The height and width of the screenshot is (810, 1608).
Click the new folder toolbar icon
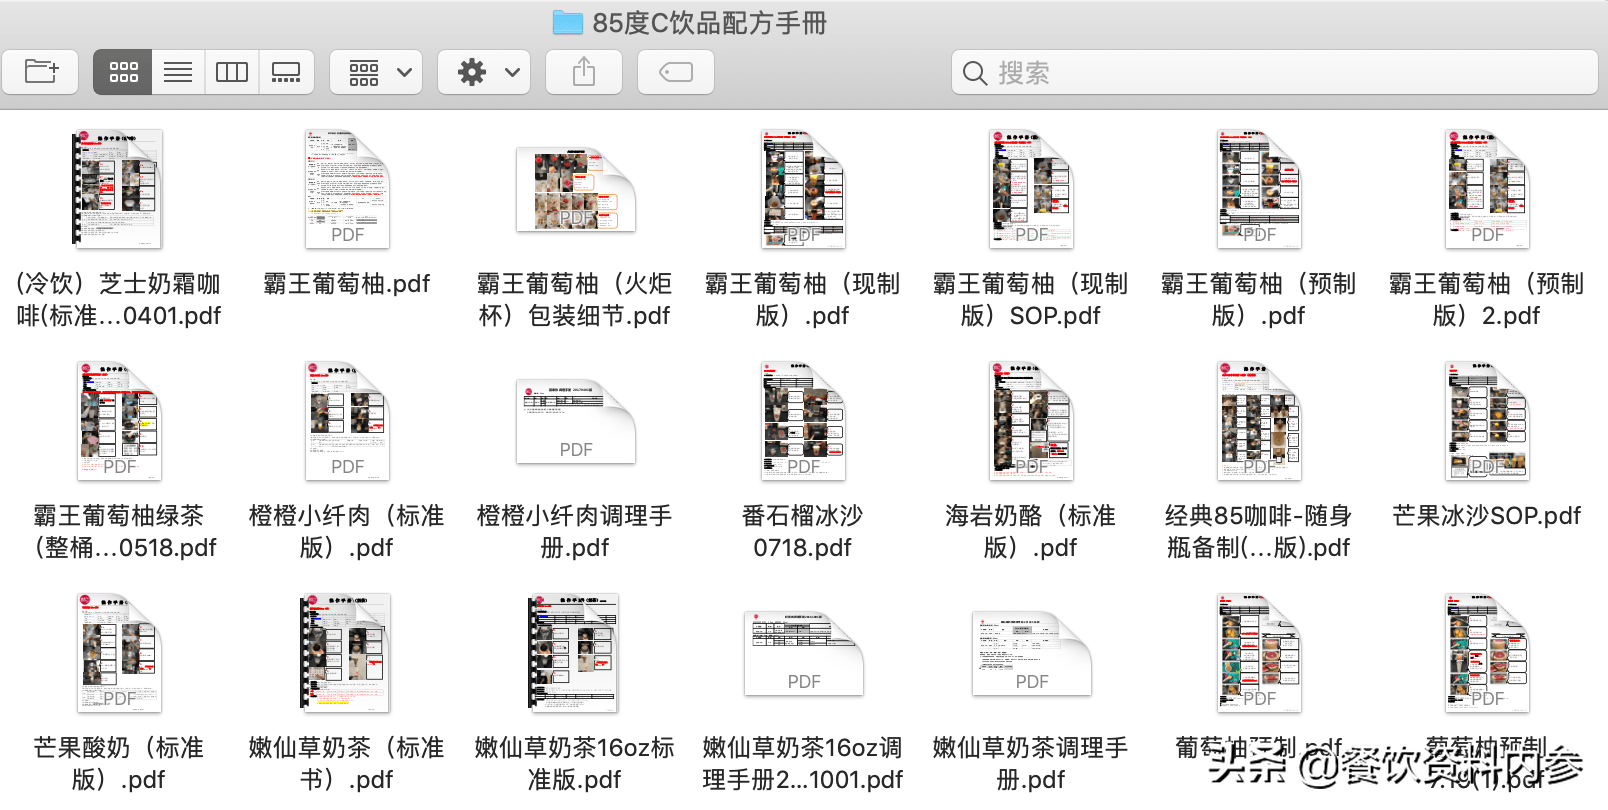pyautogui.click(x=40, y=72)
